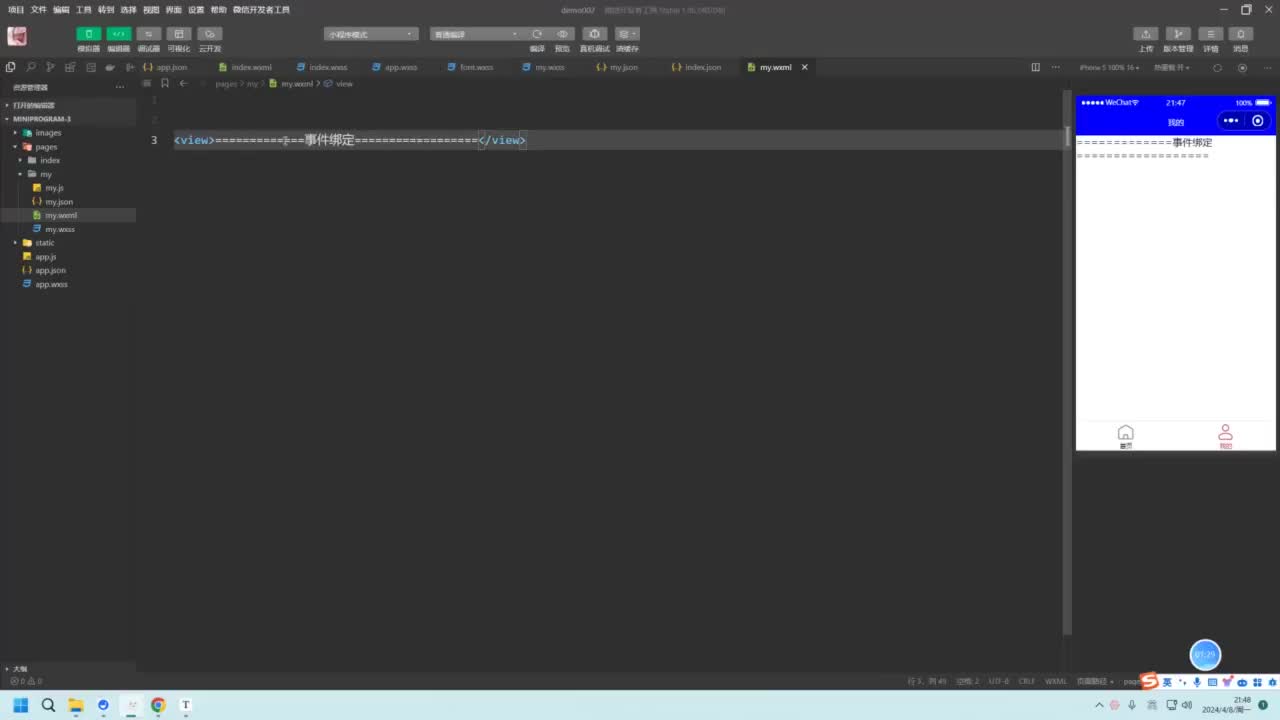This screenshot has width=1280, height=720.
Task: Switch to the my.json tab
Action: pyautogui.click(x=623, y=67)
